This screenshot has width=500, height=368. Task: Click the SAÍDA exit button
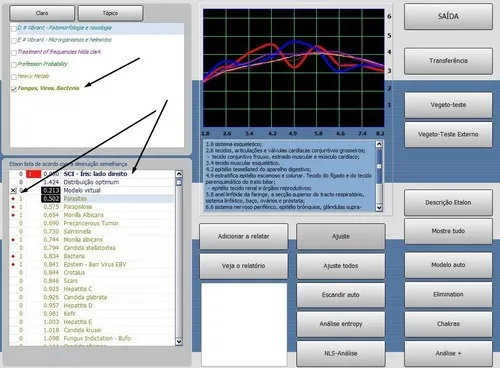tap(448, 16)
